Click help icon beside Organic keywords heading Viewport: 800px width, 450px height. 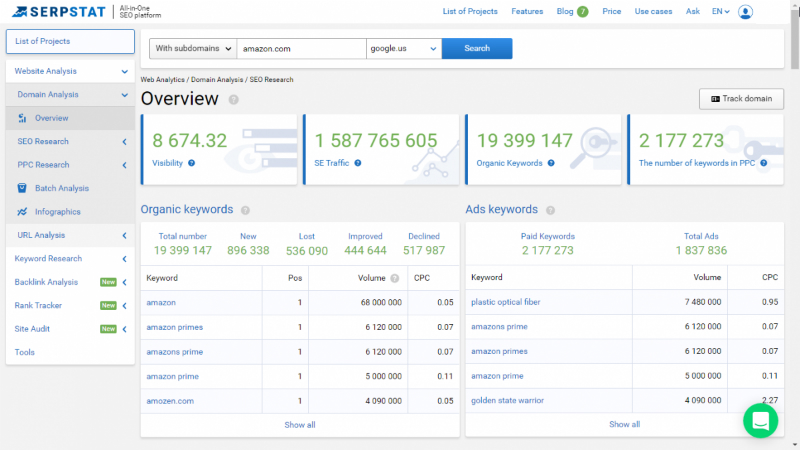pos(245,210)
